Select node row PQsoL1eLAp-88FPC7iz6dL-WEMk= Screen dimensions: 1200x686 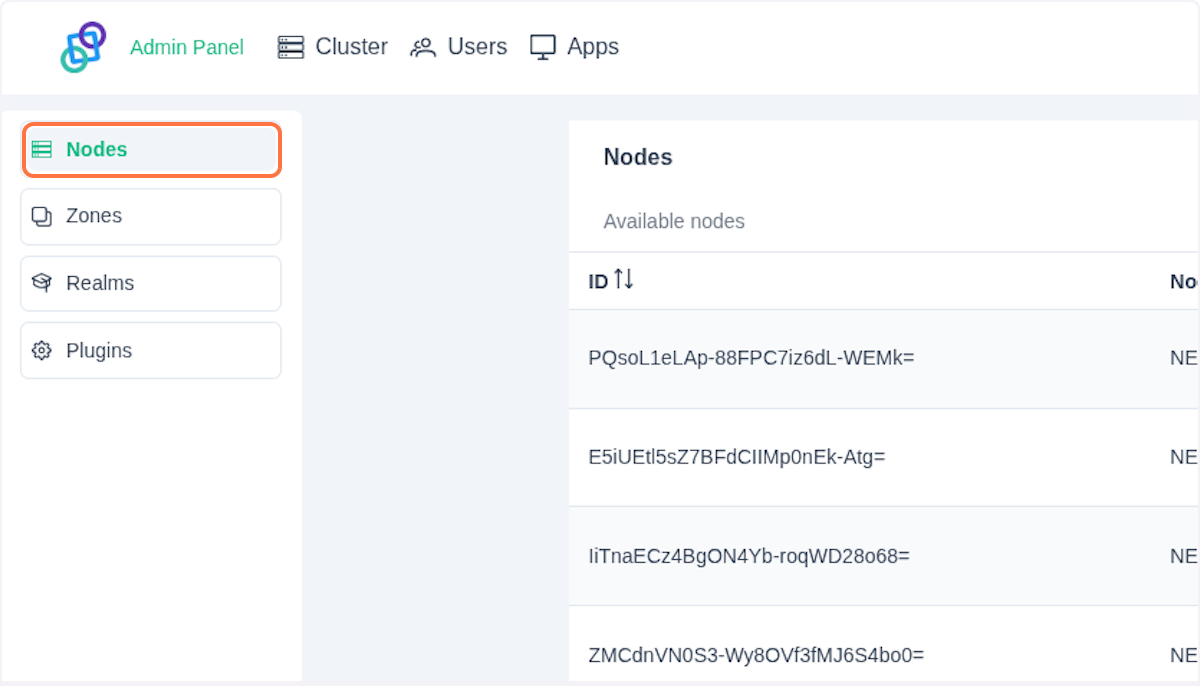(x=751, y=359)
